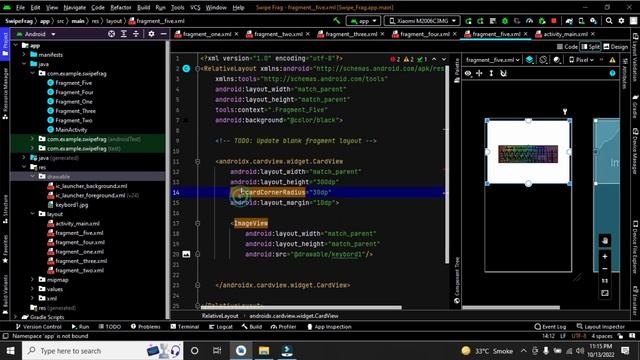Open Xiaomi device selector dropdown
640x360 pixels.
click(x=422, y=21)
